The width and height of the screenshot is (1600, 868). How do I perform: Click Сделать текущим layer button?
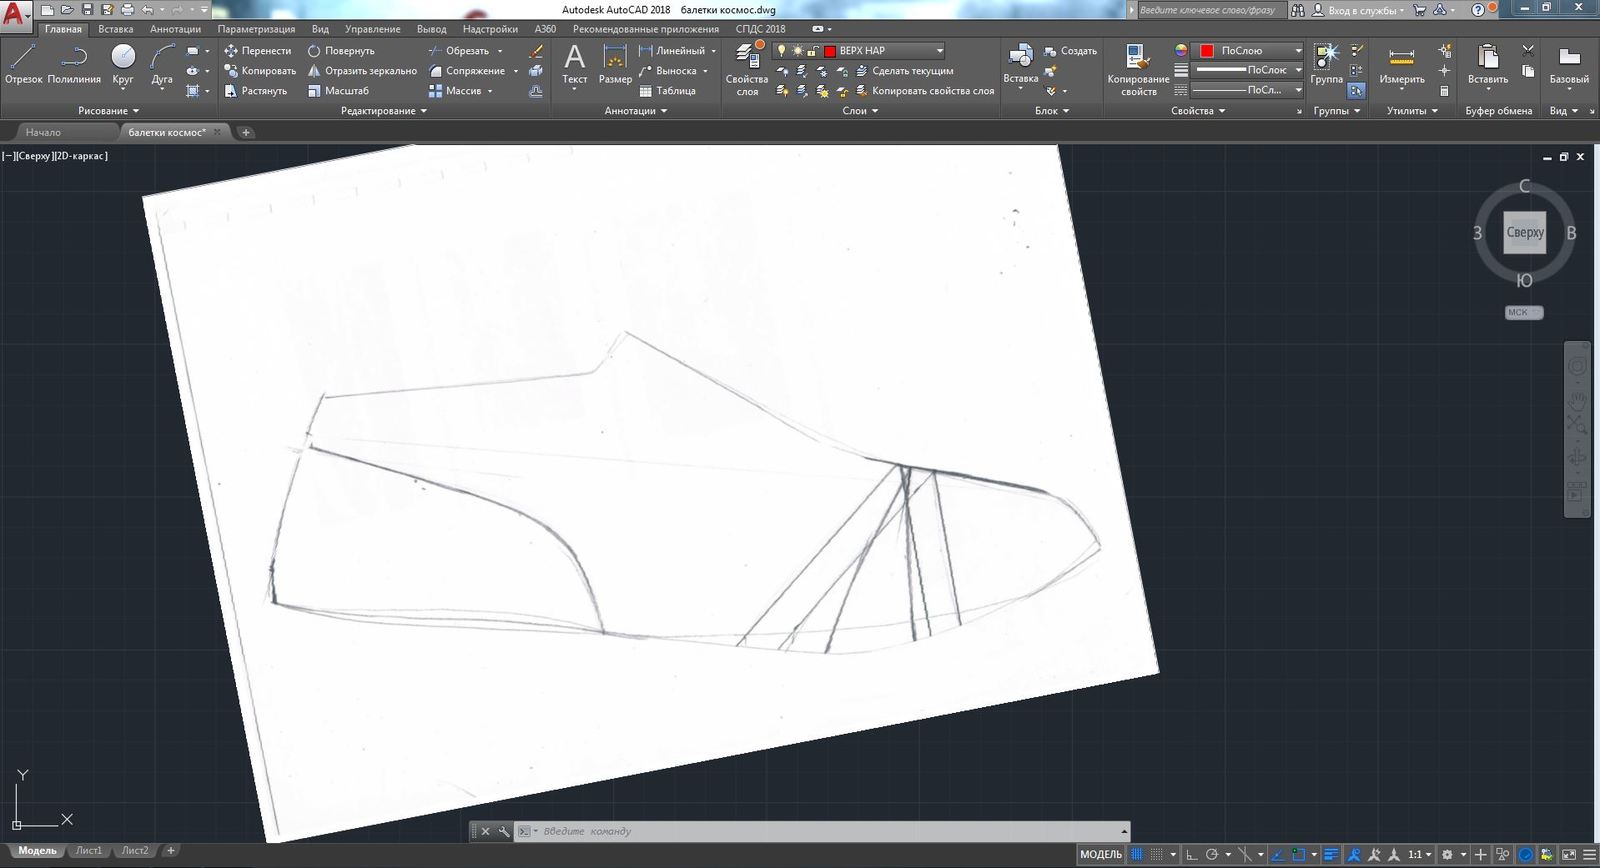906,71
